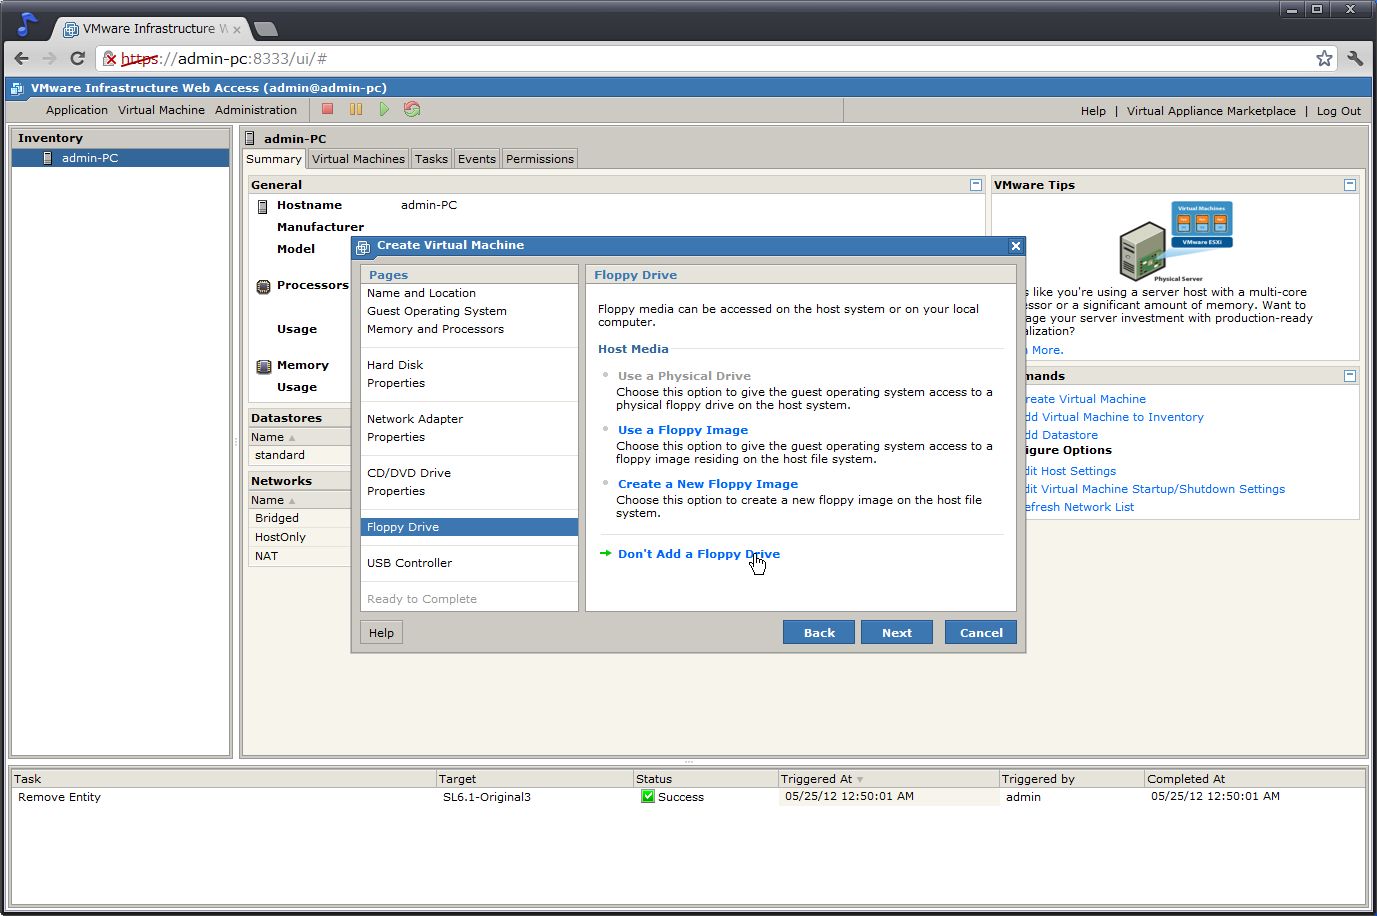Switch to the Events tab
This screenshot has height=916, width=1377.
point(477,159)
